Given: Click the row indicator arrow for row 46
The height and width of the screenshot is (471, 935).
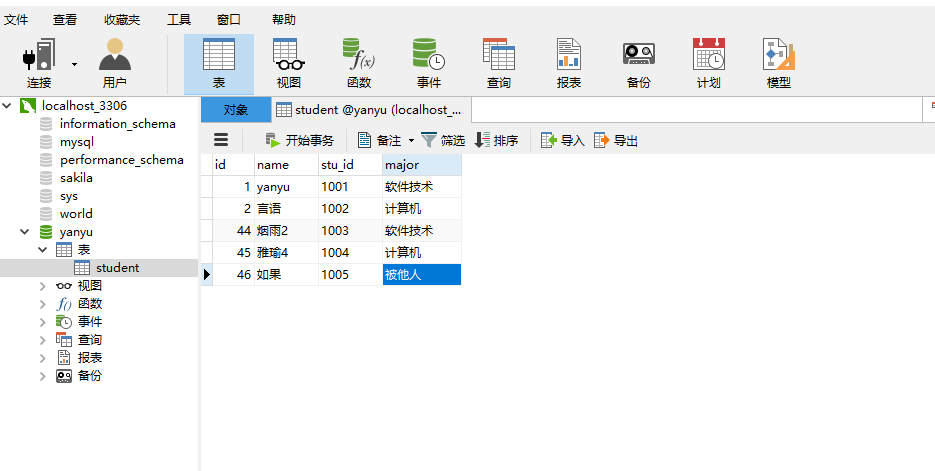Looking at the screenshot, I should [x=206, y=275].
